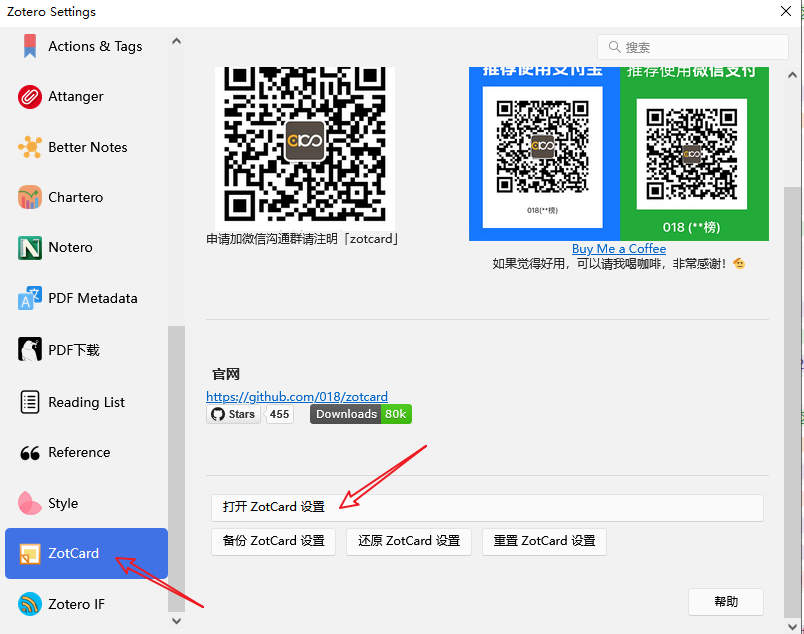Viewport: 804px width, 634px height.
Task: Close the Zotero Settings window
Action: coord(786,11)
